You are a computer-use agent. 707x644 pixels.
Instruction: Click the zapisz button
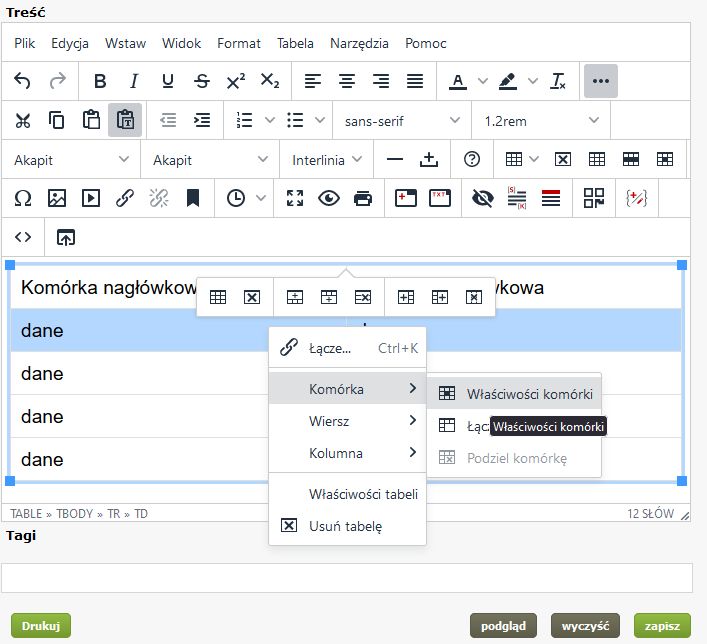click(x=661, y=626)
